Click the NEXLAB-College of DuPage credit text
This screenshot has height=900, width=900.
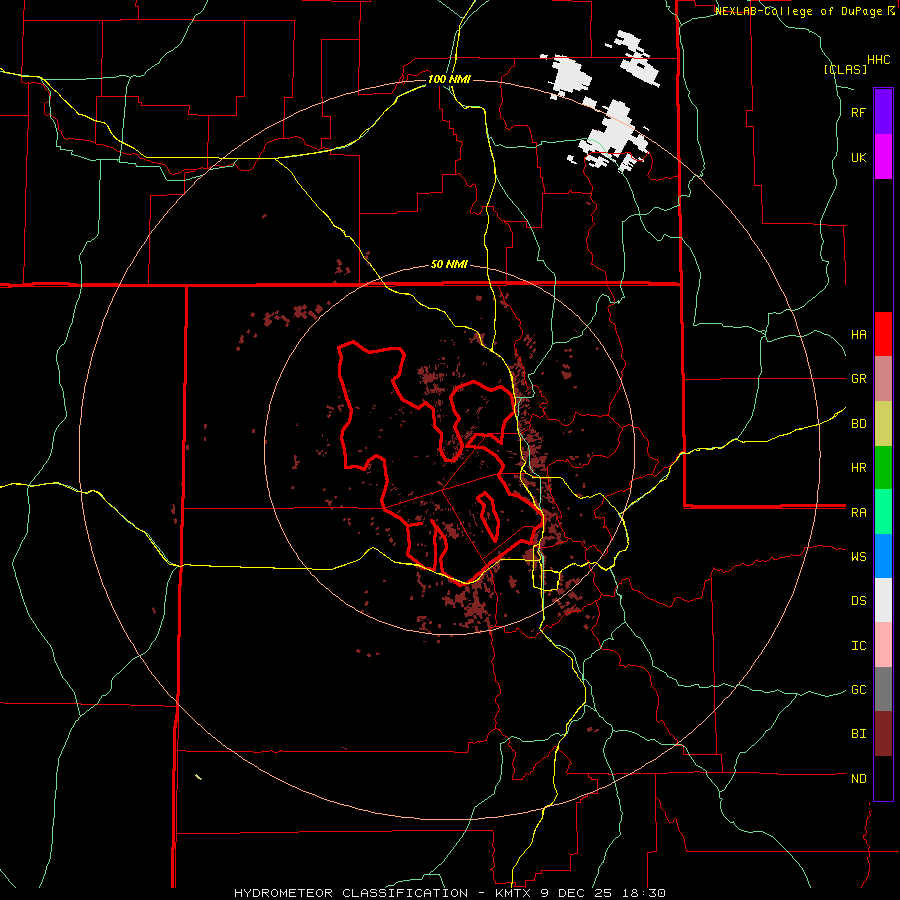(805, 11)
